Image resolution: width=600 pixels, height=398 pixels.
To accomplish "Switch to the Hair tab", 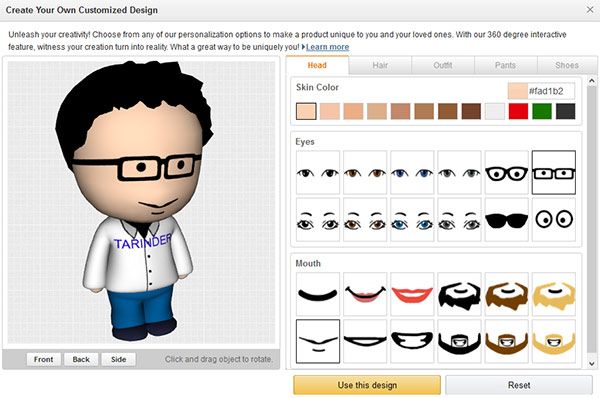I will pyautogui.click(x=380, y=65).
